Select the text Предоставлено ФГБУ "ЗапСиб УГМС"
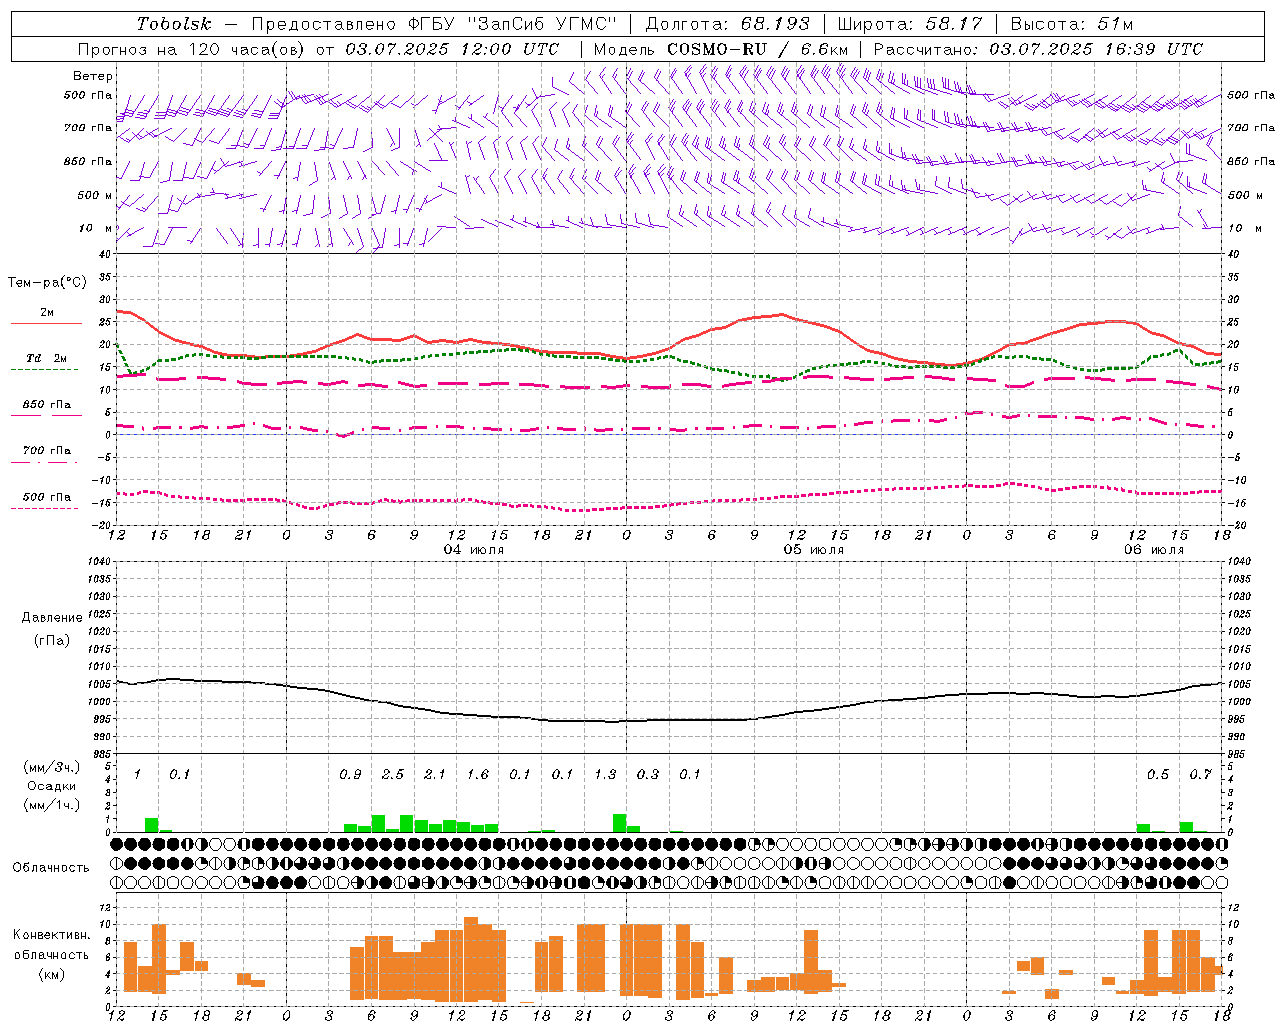The height and width of the screenshot is (1024, 1280). [434, 24]
